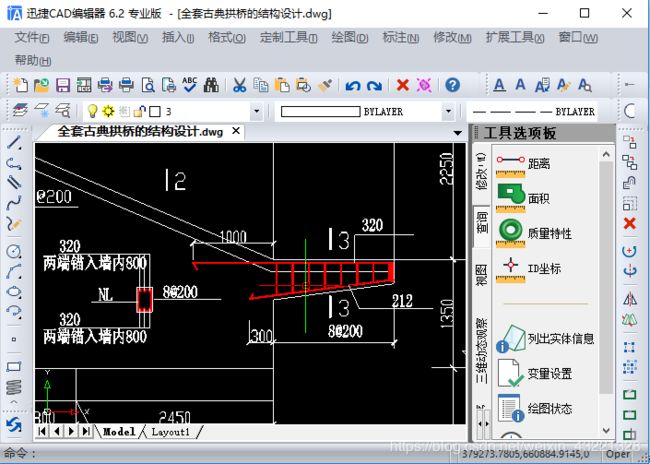The width and height of the screenshot is (650, 464).
Task: Paste from clipboard icon
Action: coord(282,85)
